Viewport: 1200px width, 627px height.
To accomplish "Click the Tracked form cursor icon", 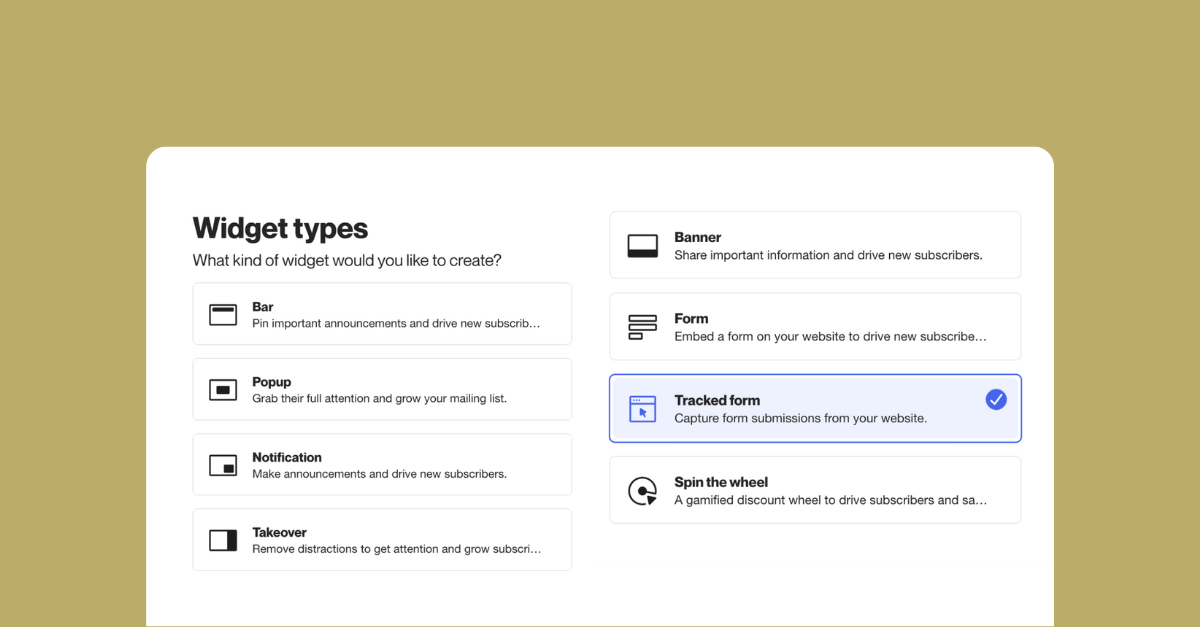I will 642,408.
